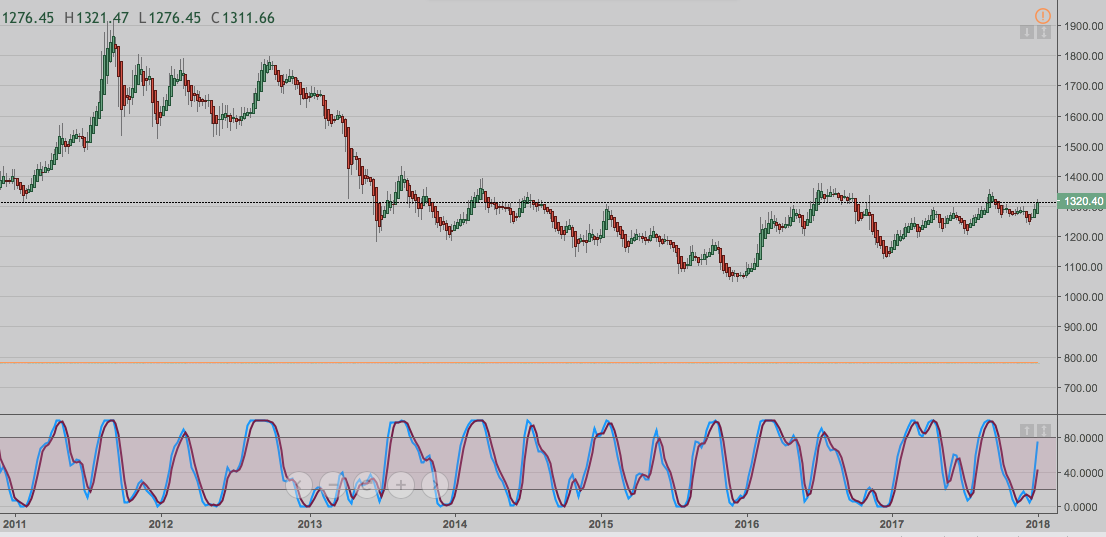Viewport: 1106px width, 537px height.
Task: Click the 2012 label on the time axis
Action: click(x=162, y=524)
